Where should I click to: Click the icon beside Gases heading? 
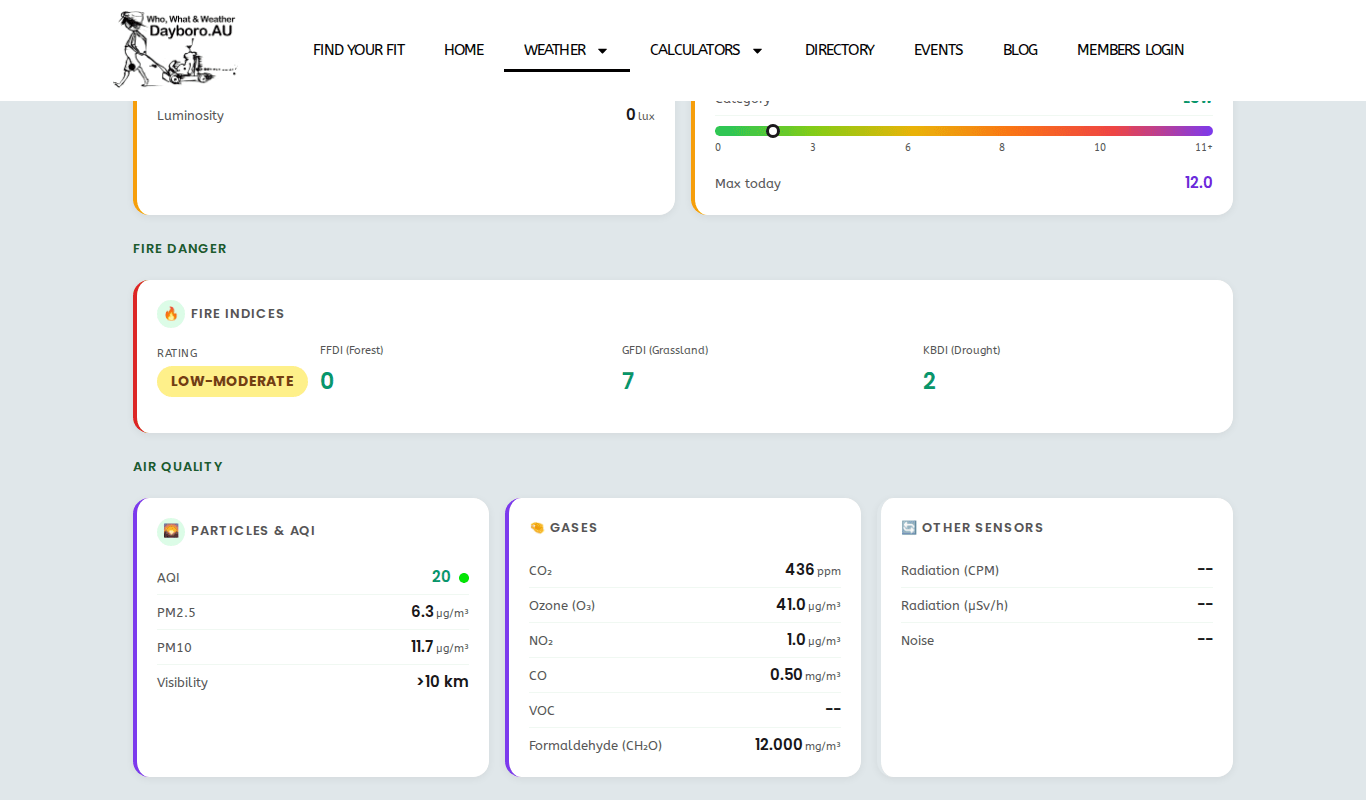click(537, 527)
